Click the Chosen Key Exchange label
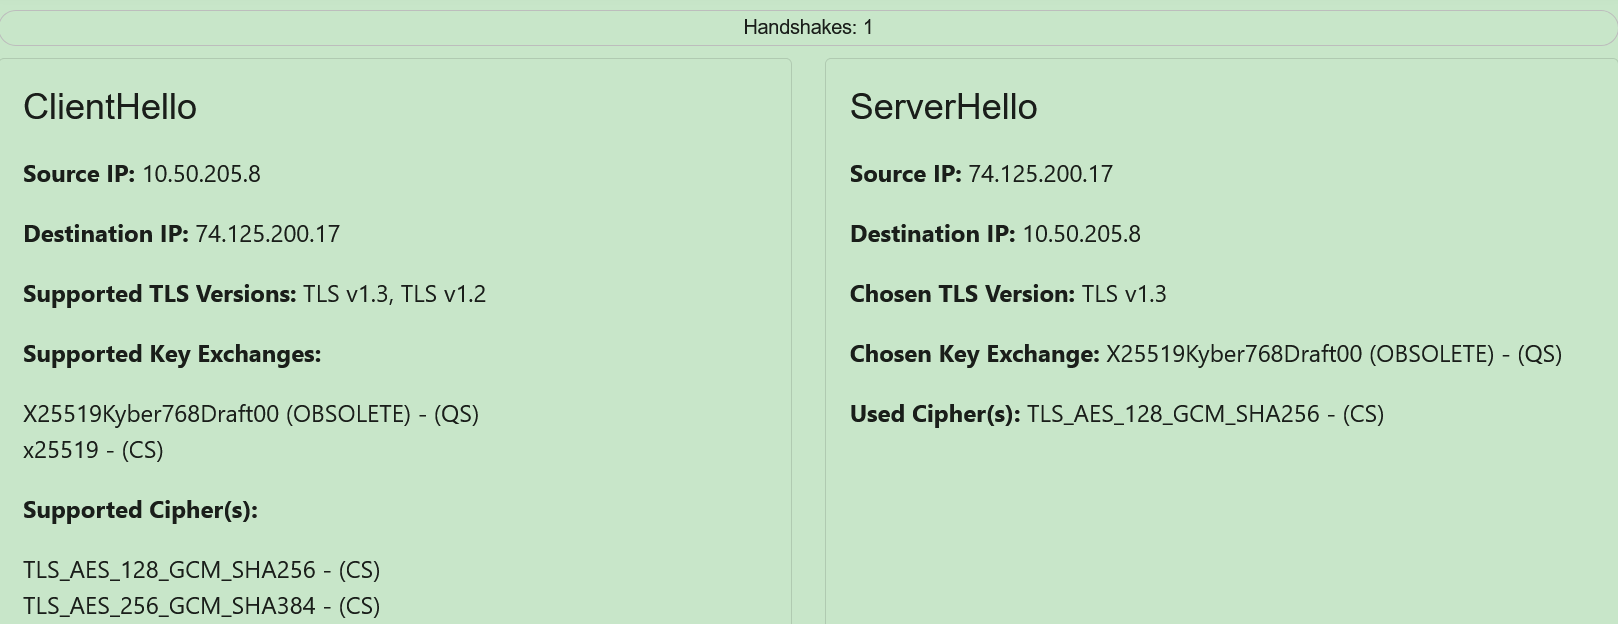 tap(974, 354)
